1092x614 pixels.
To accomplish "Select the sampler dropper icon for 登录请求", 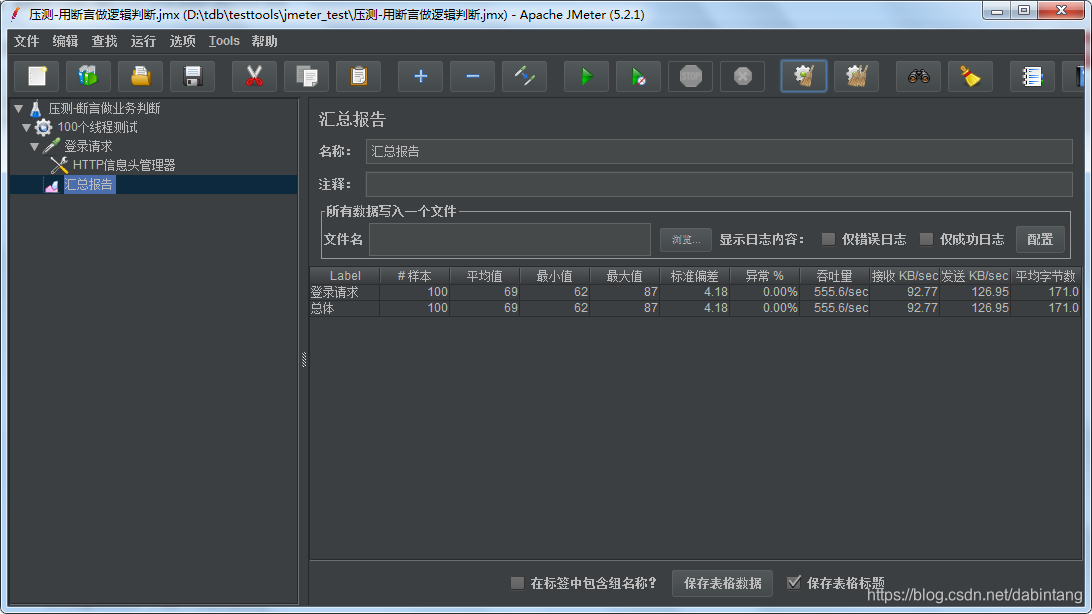I will click(52, 146).
